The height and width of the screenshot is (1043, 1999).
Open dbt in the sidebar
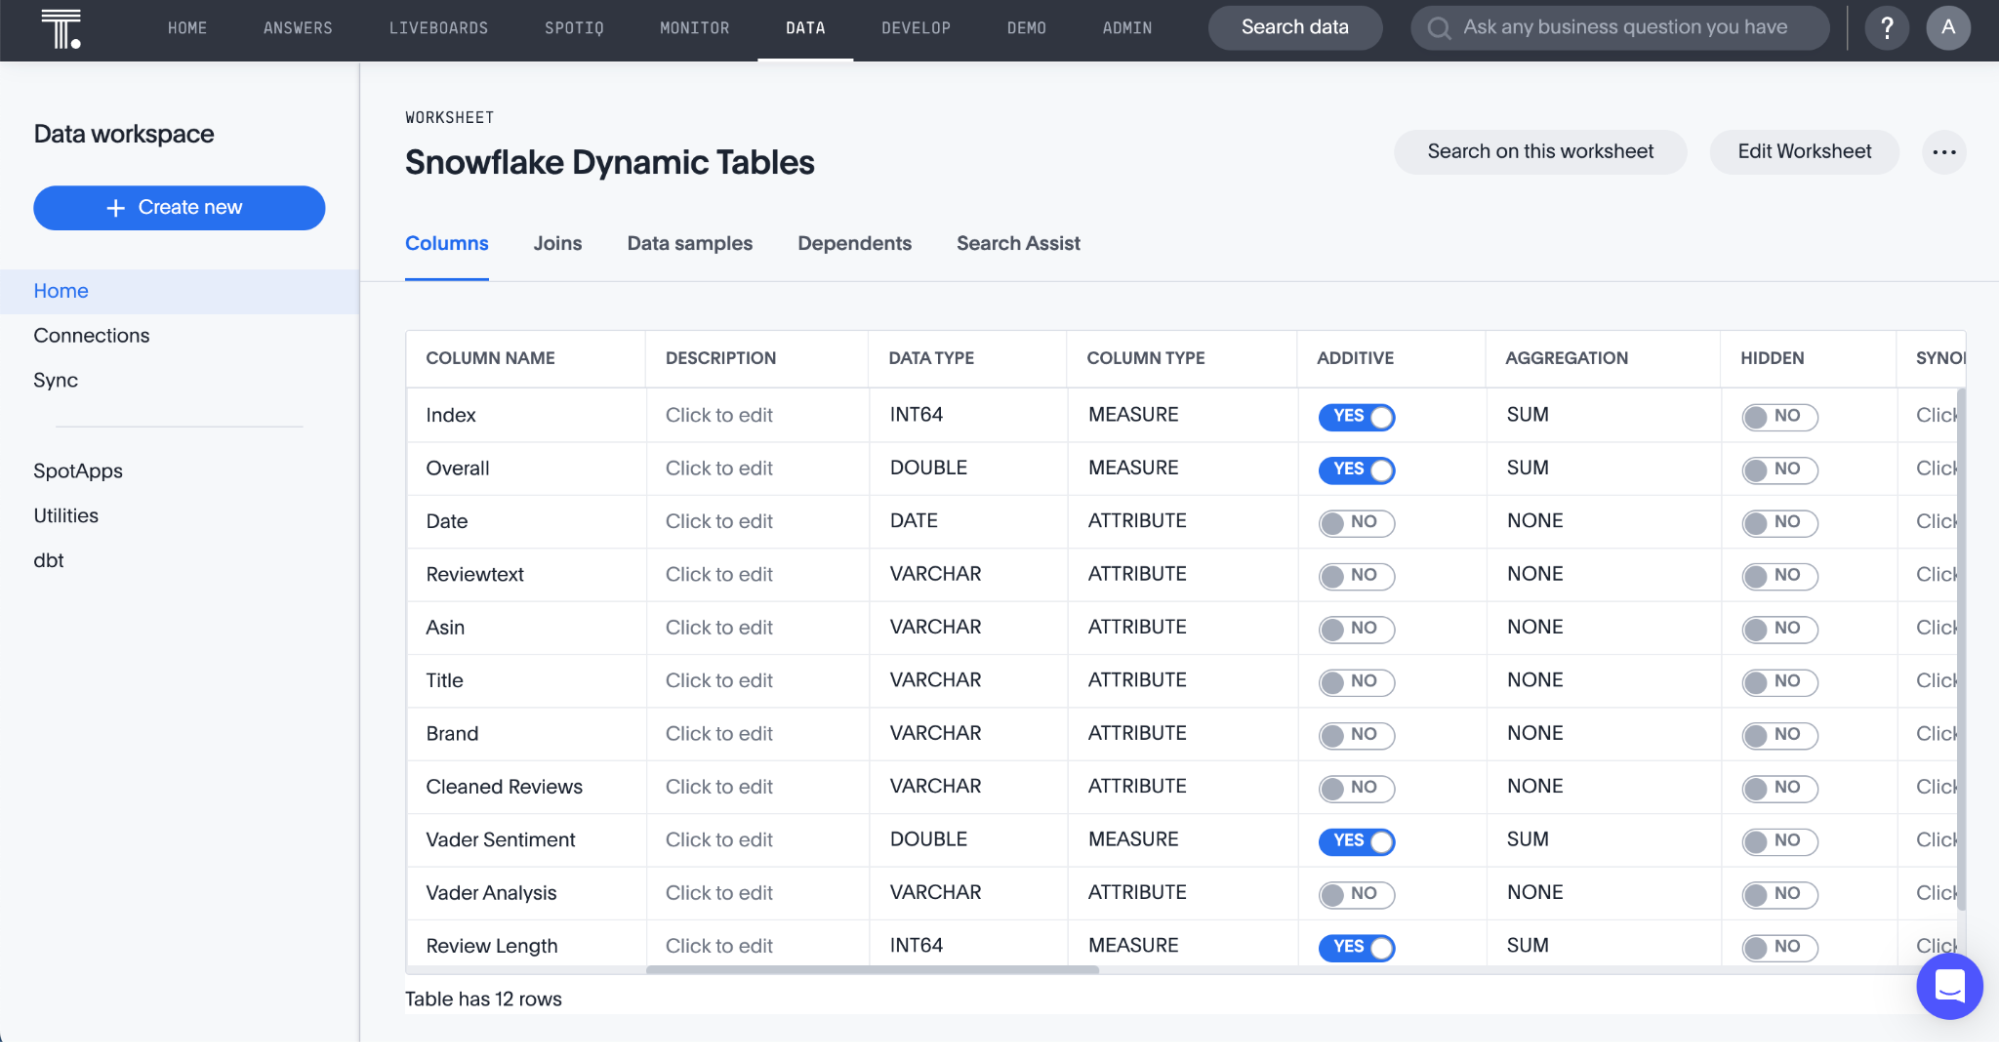[48, 561]
